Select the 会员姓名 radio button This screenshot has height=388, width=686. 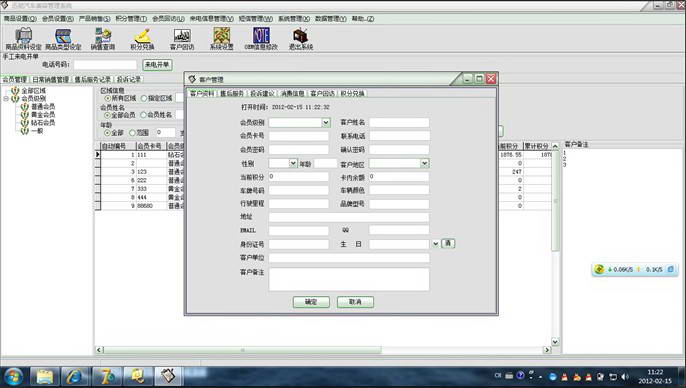point(143,115)
